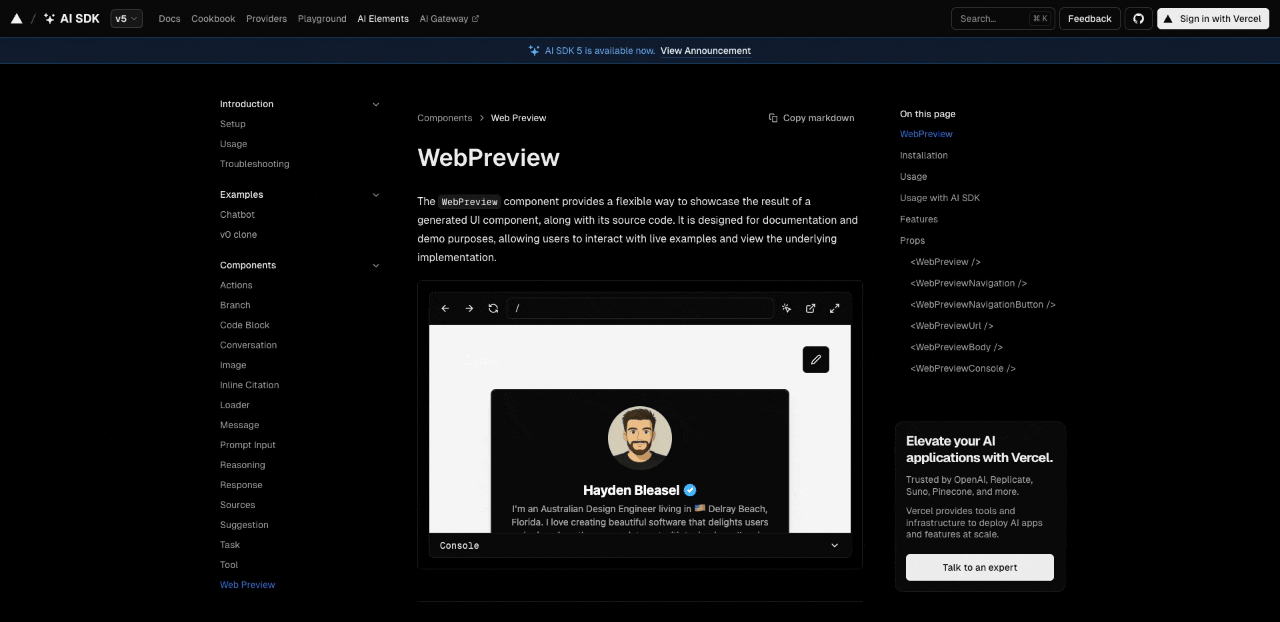Open the AI SDK GitHub repository
Screen dimensions: 1280x622
tap(1138, 18)
